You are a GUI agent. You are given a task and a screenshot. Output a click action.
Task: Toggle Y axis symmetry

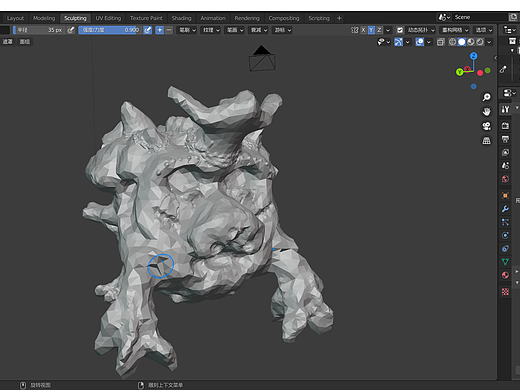point(371,30)
